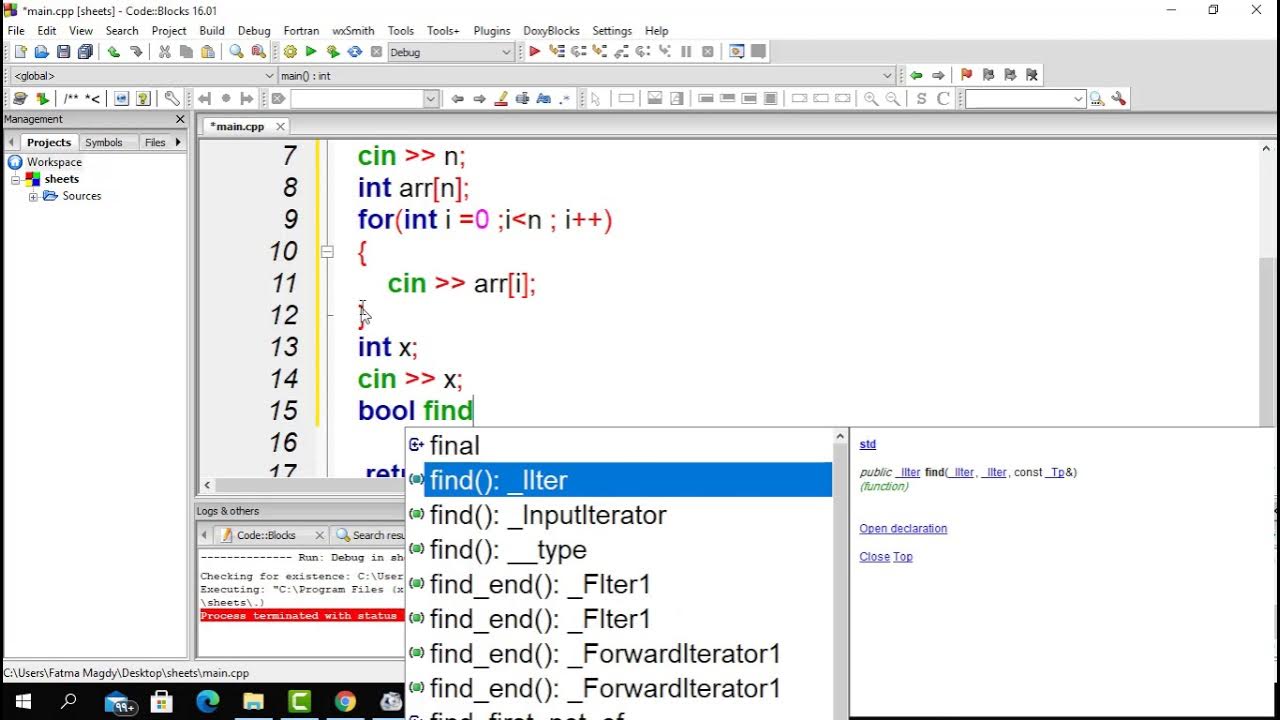Click the zoom in magnifier icon
Viewport: 1280px width, 720px height.
click(871, 99)
